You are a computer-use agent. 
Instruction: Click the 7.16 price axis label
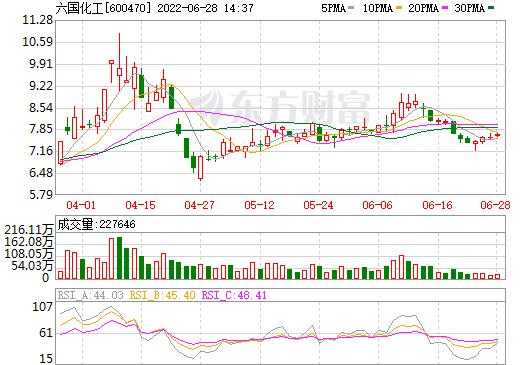point(41,151)
